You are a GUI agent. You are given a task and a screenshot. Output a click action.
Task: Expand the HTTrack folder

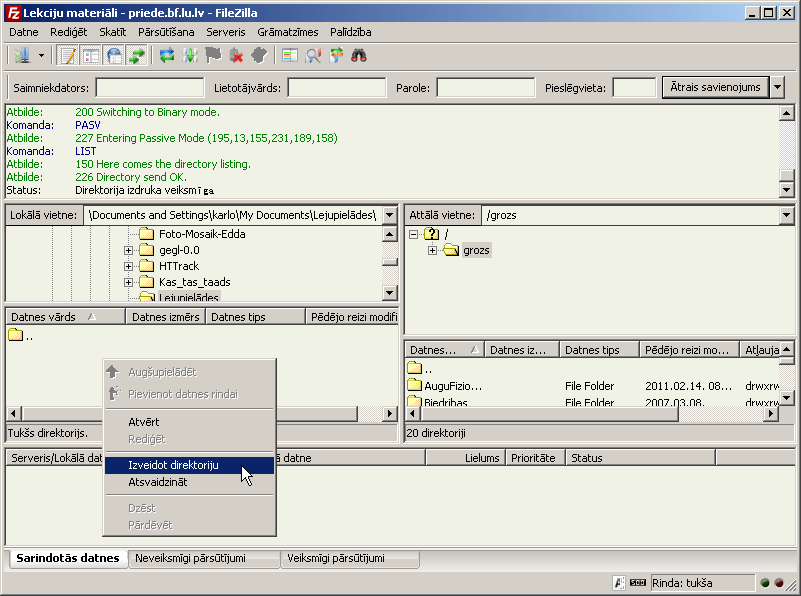tap(128, 266)
